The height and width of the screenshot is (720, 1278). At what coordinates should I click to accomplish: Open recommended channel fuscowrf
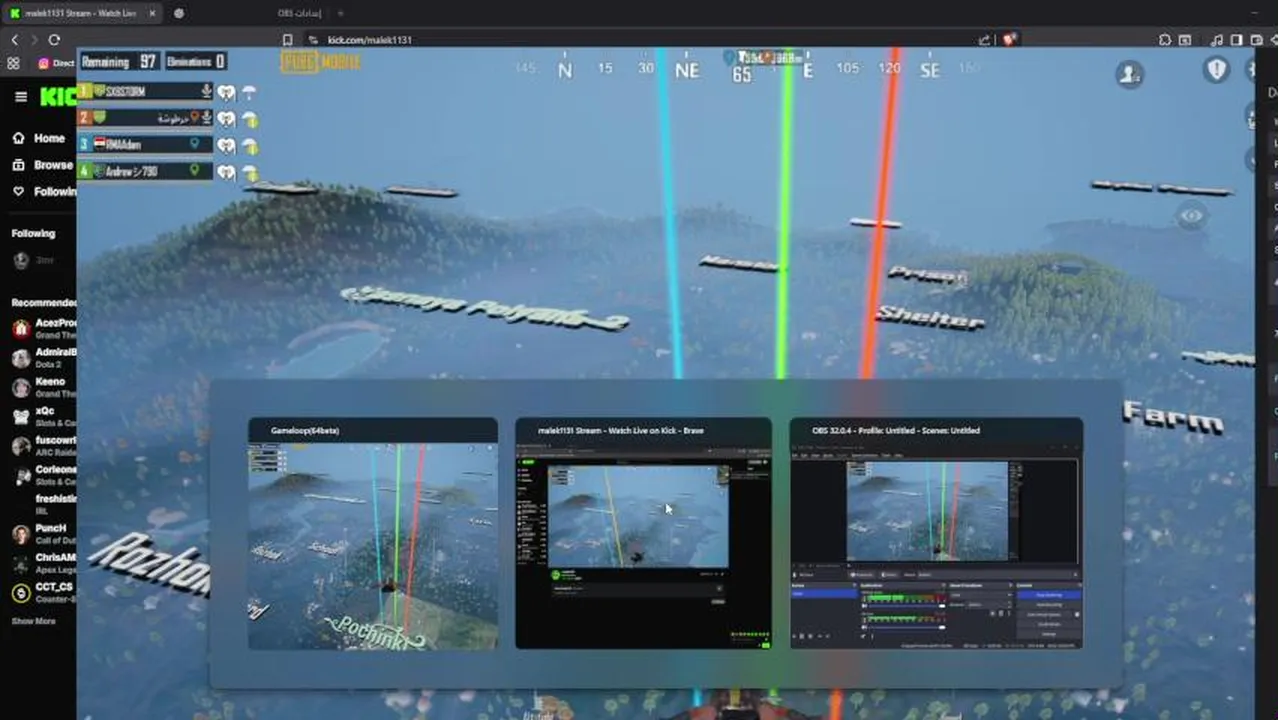43,445
